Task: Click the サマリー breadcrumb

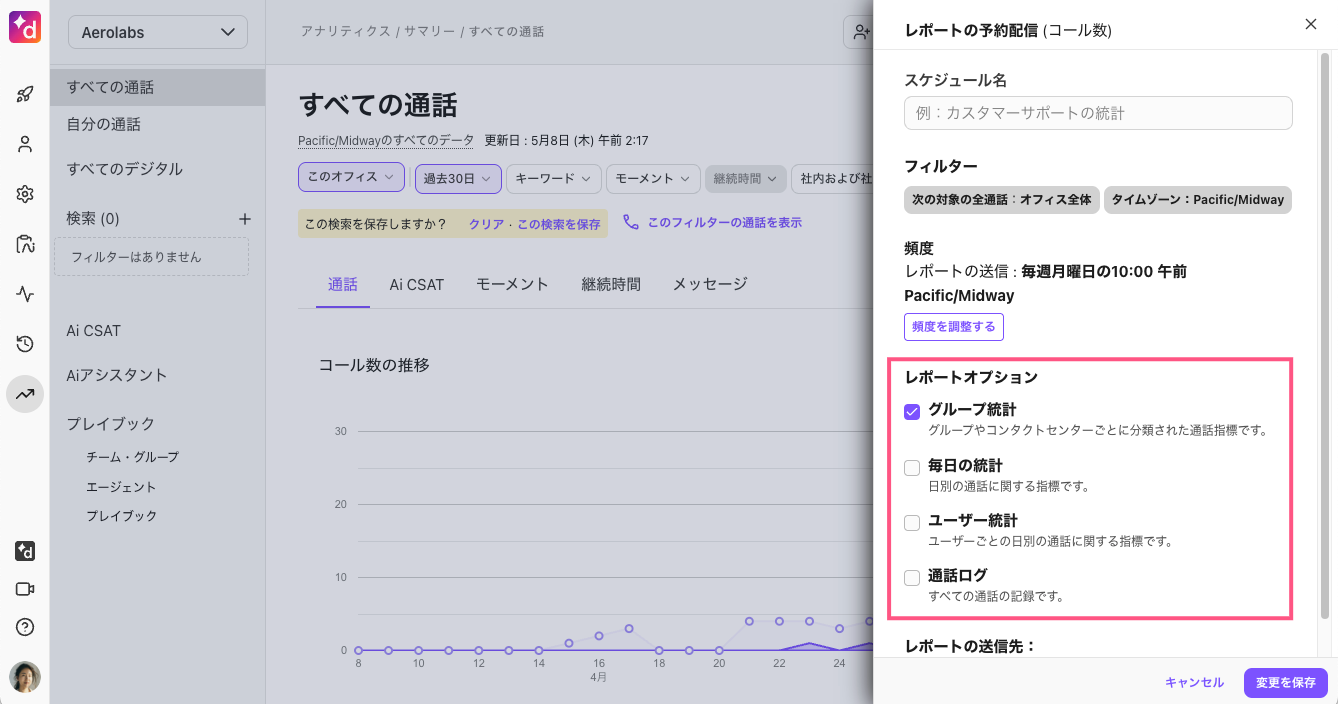Action: (x=430, y=32)
